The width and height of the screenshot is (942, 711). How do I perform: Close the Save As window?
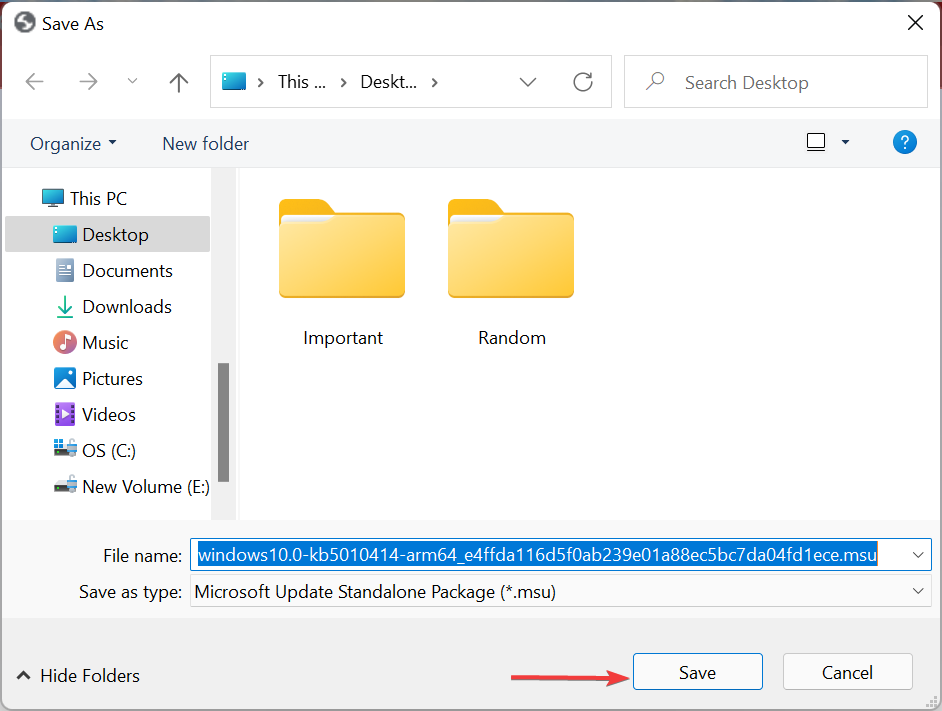(x=915, y=23)
